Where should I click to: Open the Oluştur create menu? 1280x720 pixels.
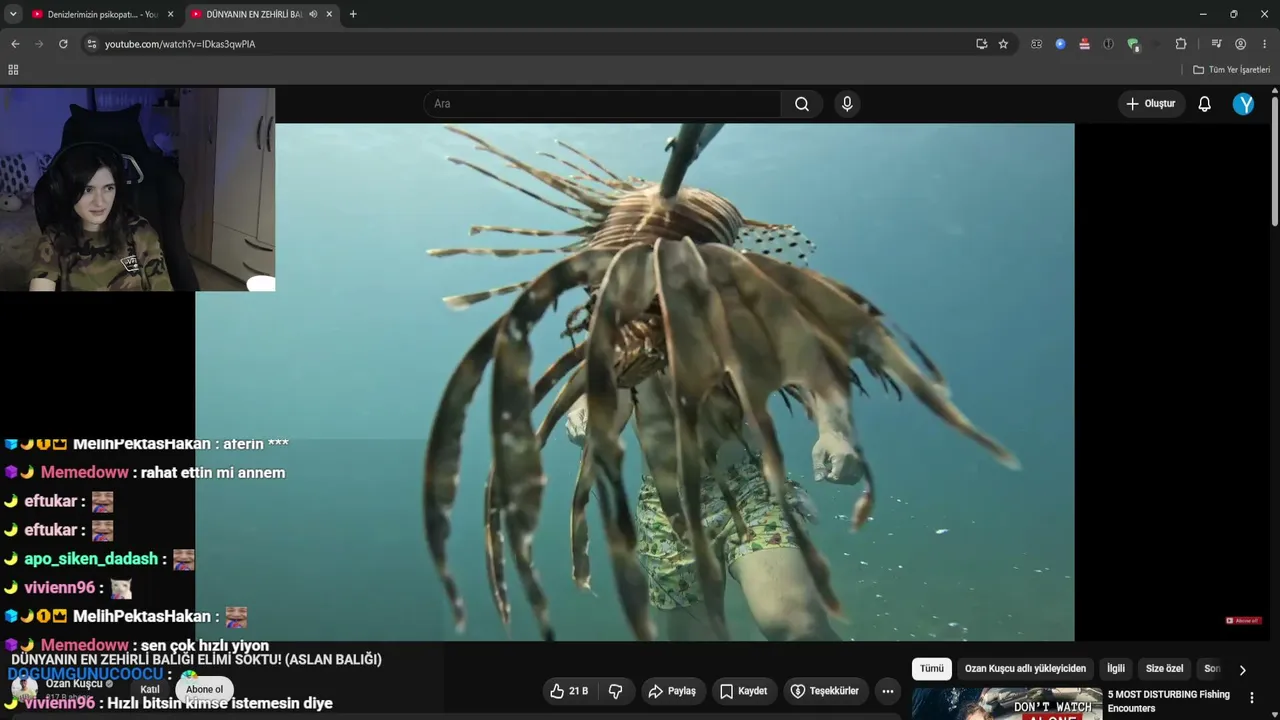(x=1151, y=104)
